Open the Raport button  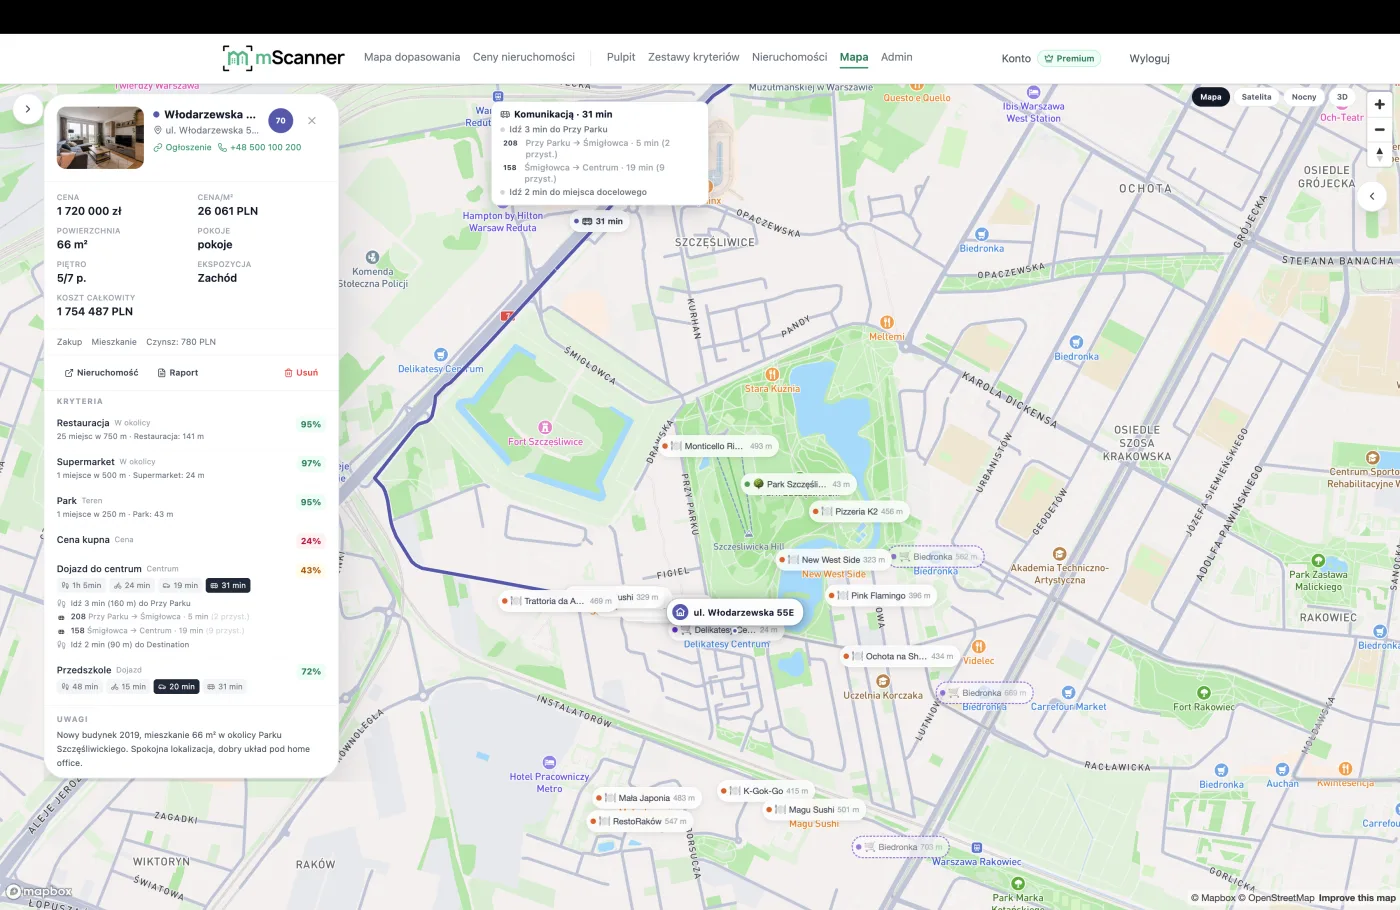178,373
